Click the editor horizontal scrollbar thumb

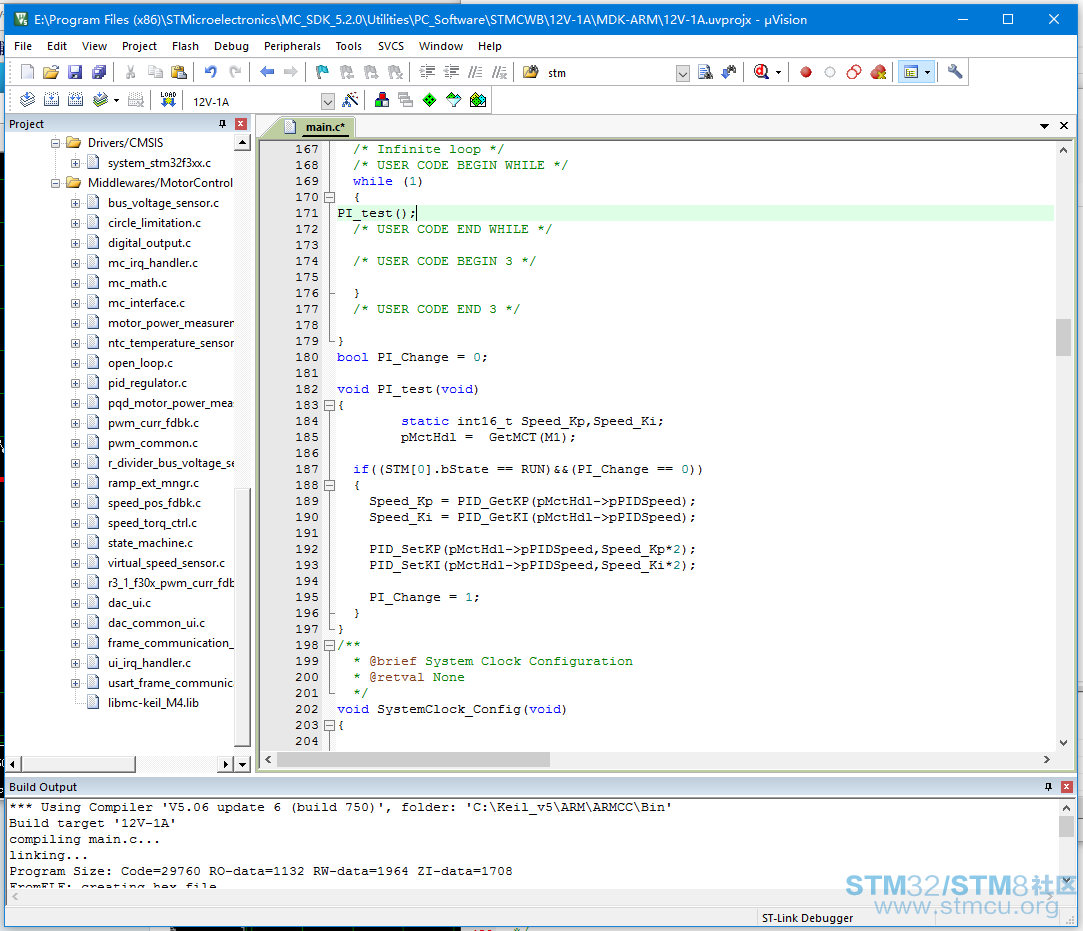(x=413, y=759)
